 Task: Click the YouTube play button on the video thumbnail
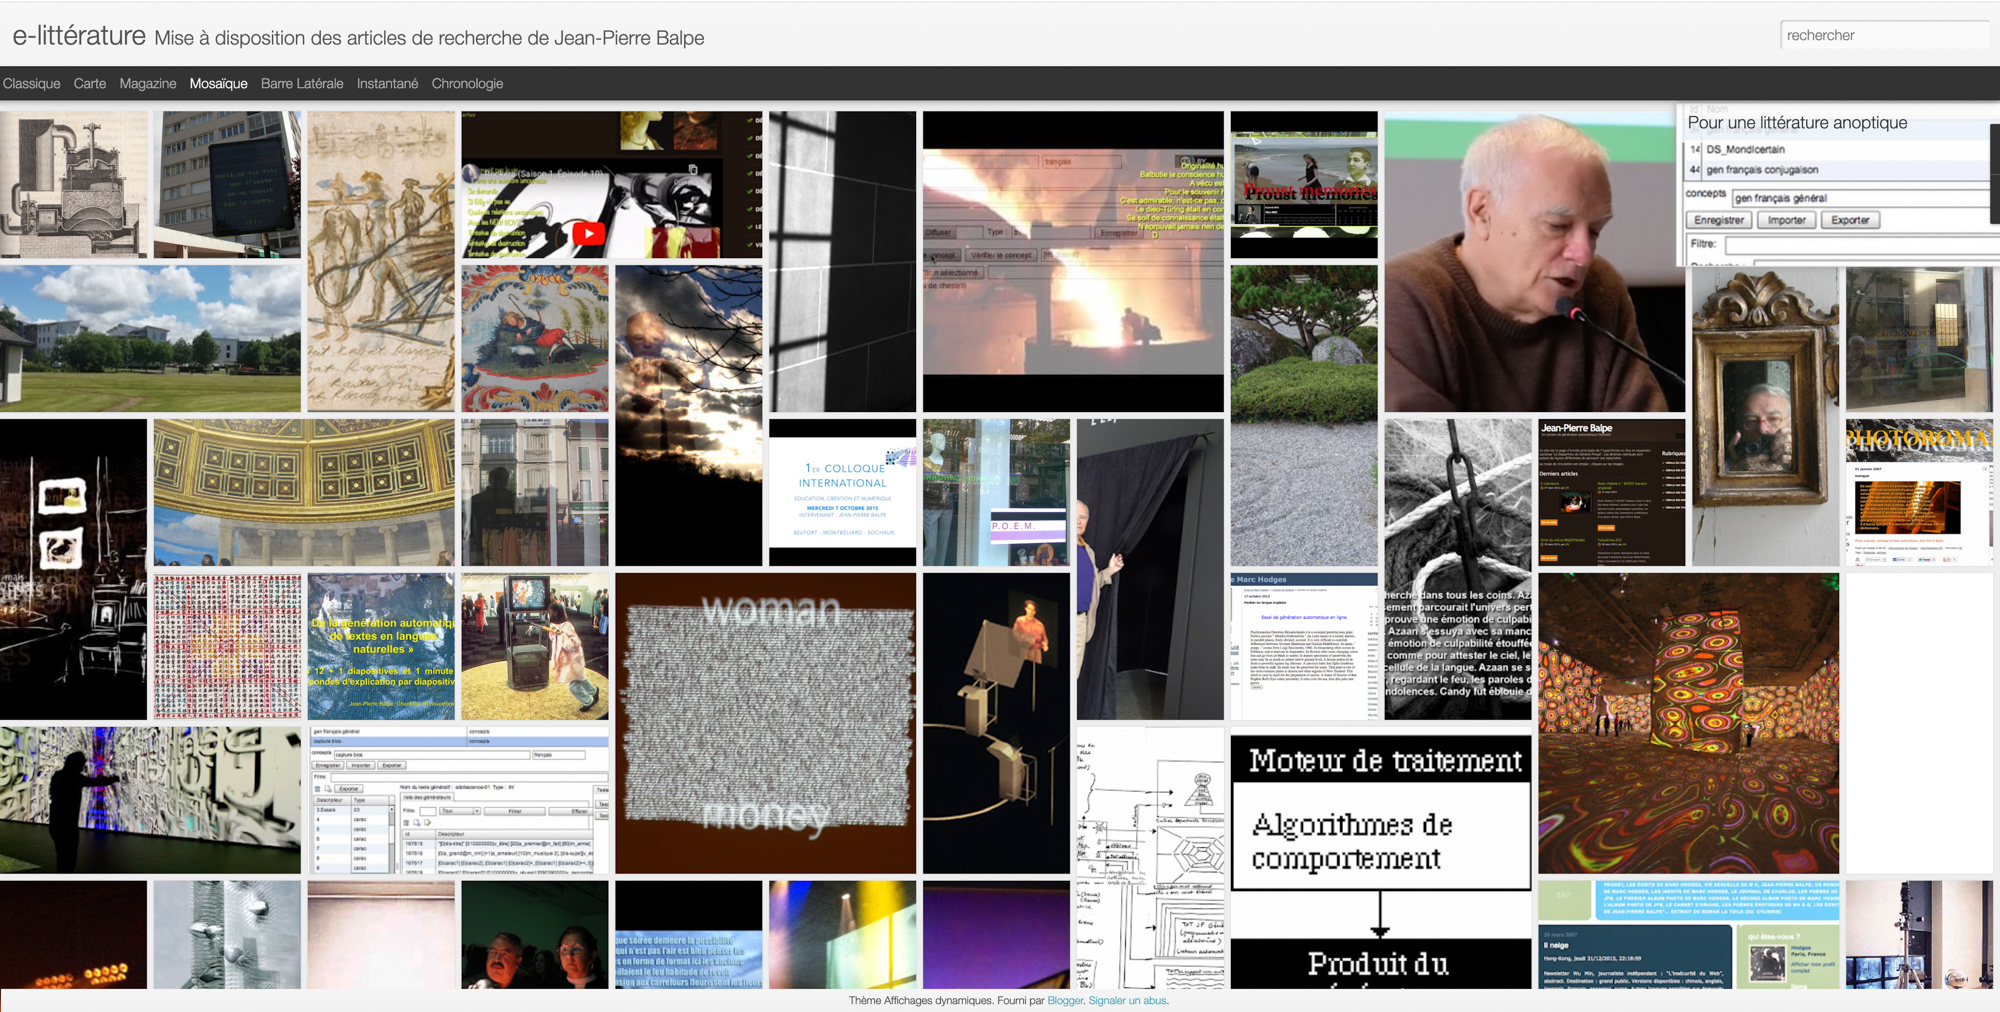click(588, 234)
